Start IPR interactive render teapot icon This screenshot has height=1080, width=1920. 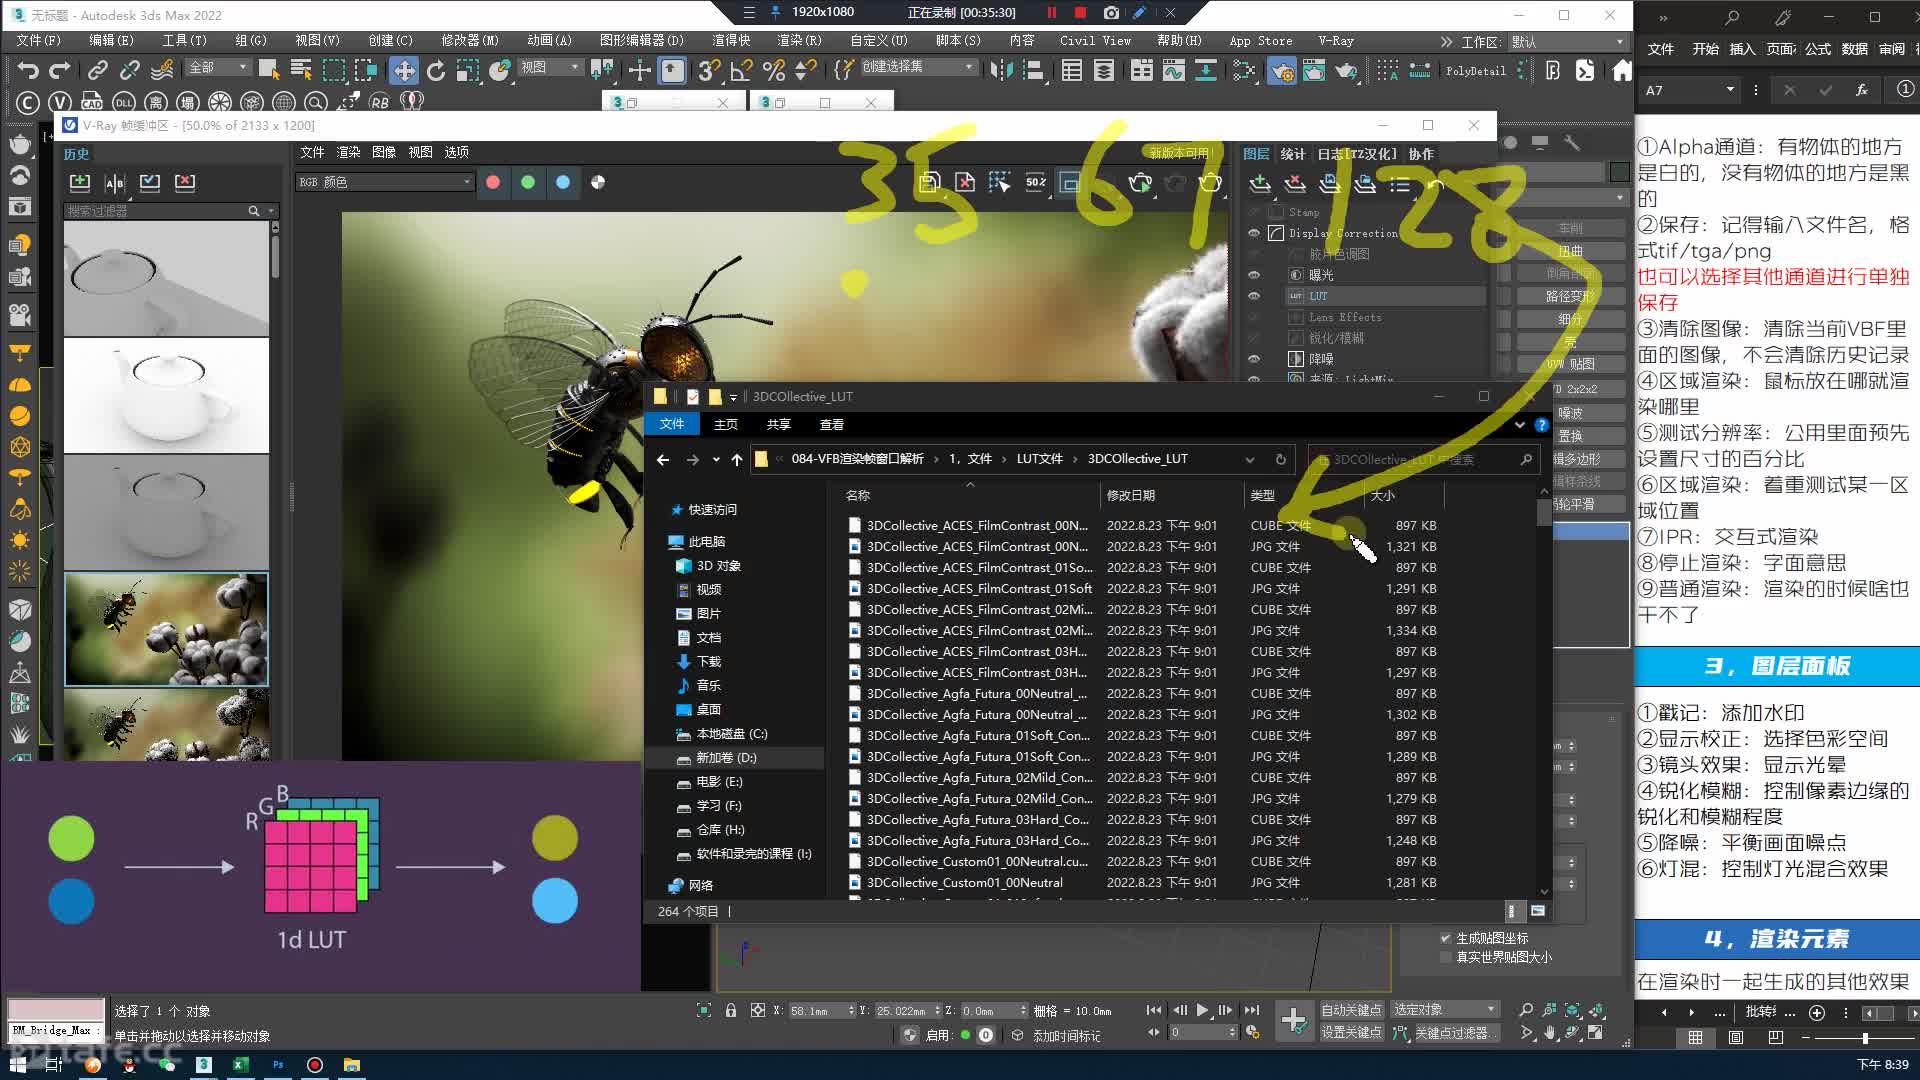(x=1140, y=182)
